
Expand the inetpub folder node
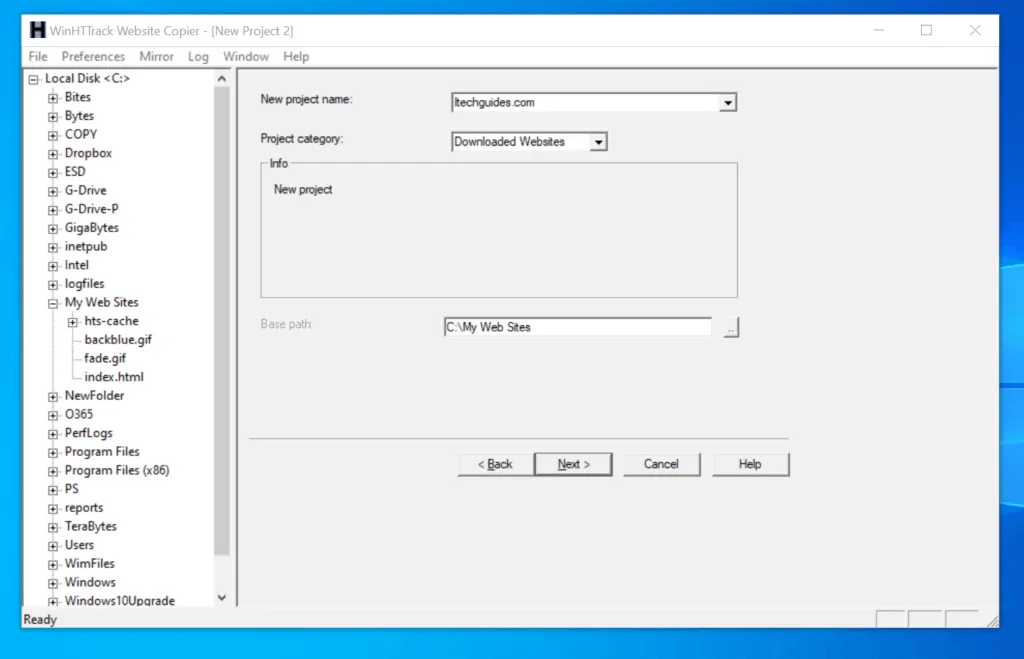point(53,248)
